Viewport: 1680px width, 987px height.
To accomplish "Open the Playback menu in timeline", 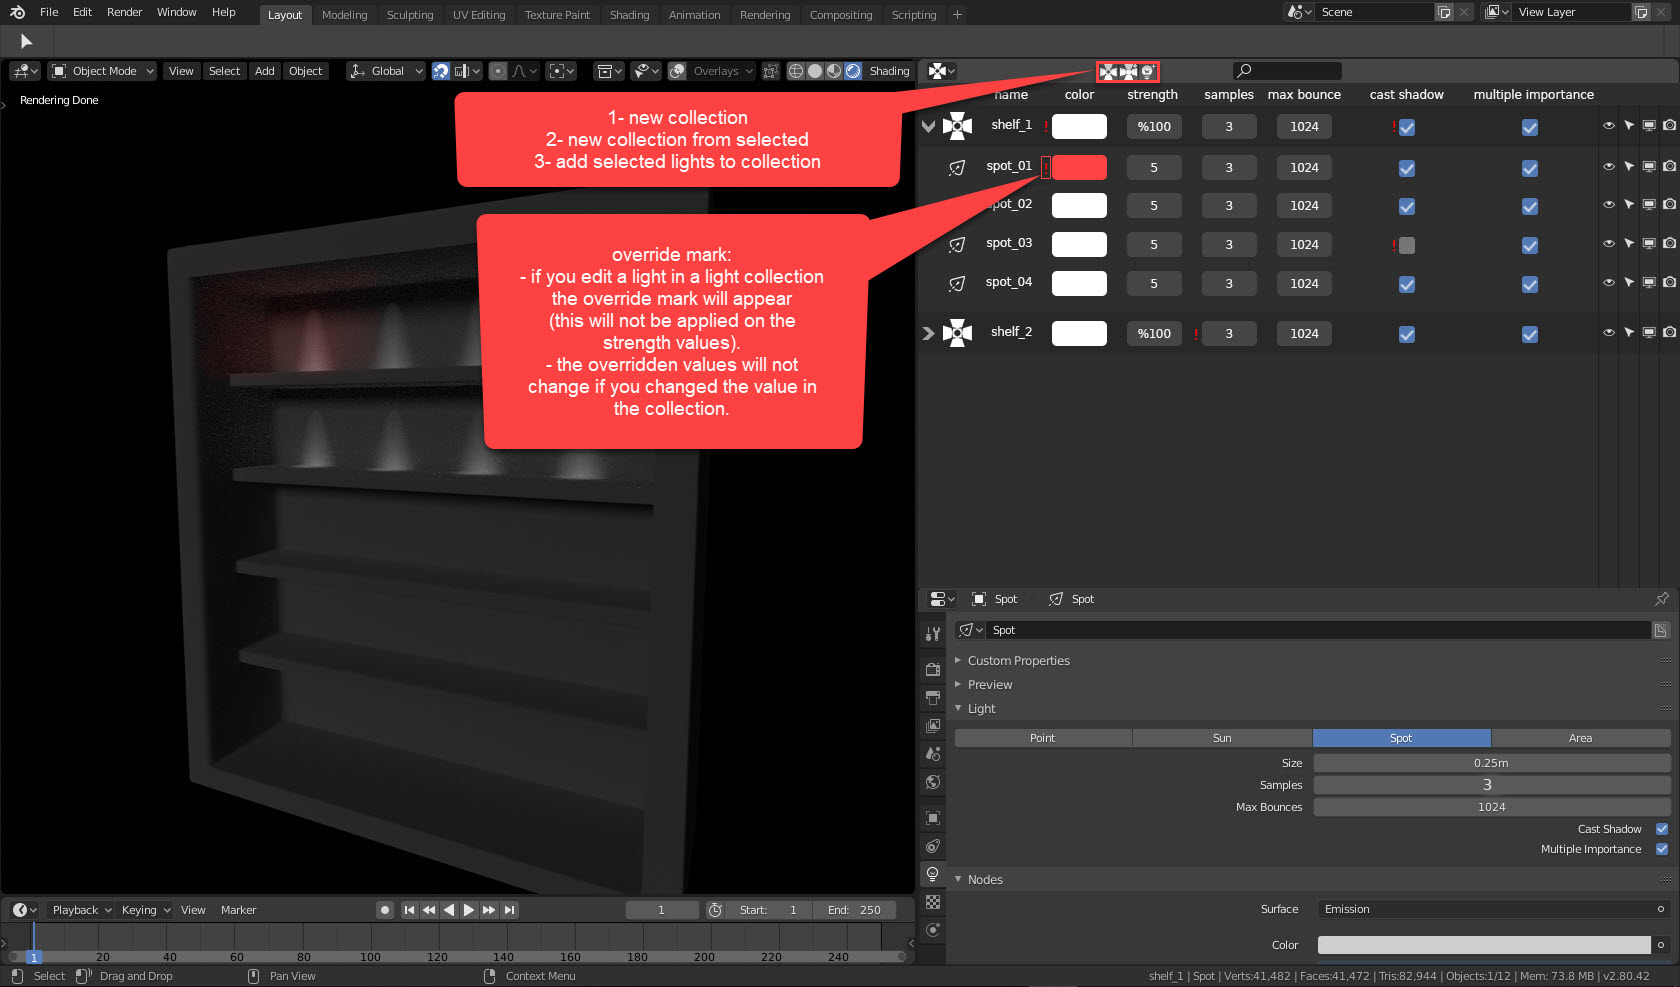I will click(x=81, y=910).
